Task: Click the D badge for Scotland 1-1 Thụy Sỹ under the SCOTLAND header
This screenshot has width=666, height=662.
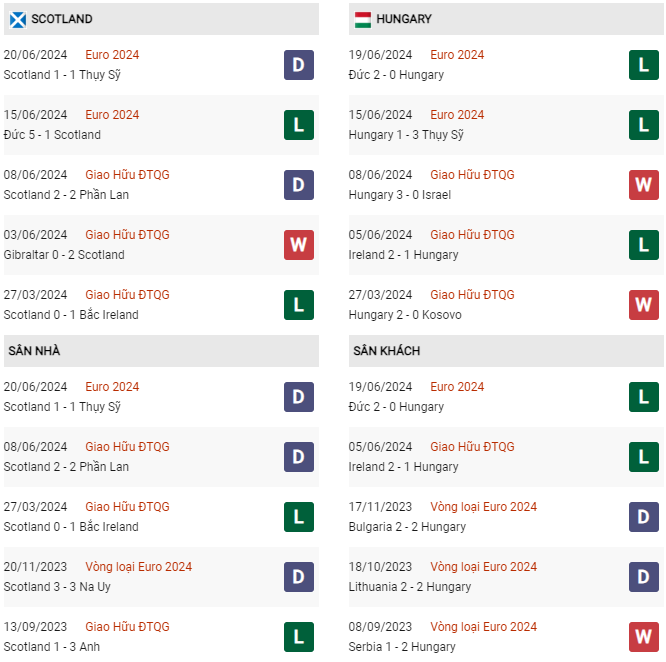Action: point(299,65)
